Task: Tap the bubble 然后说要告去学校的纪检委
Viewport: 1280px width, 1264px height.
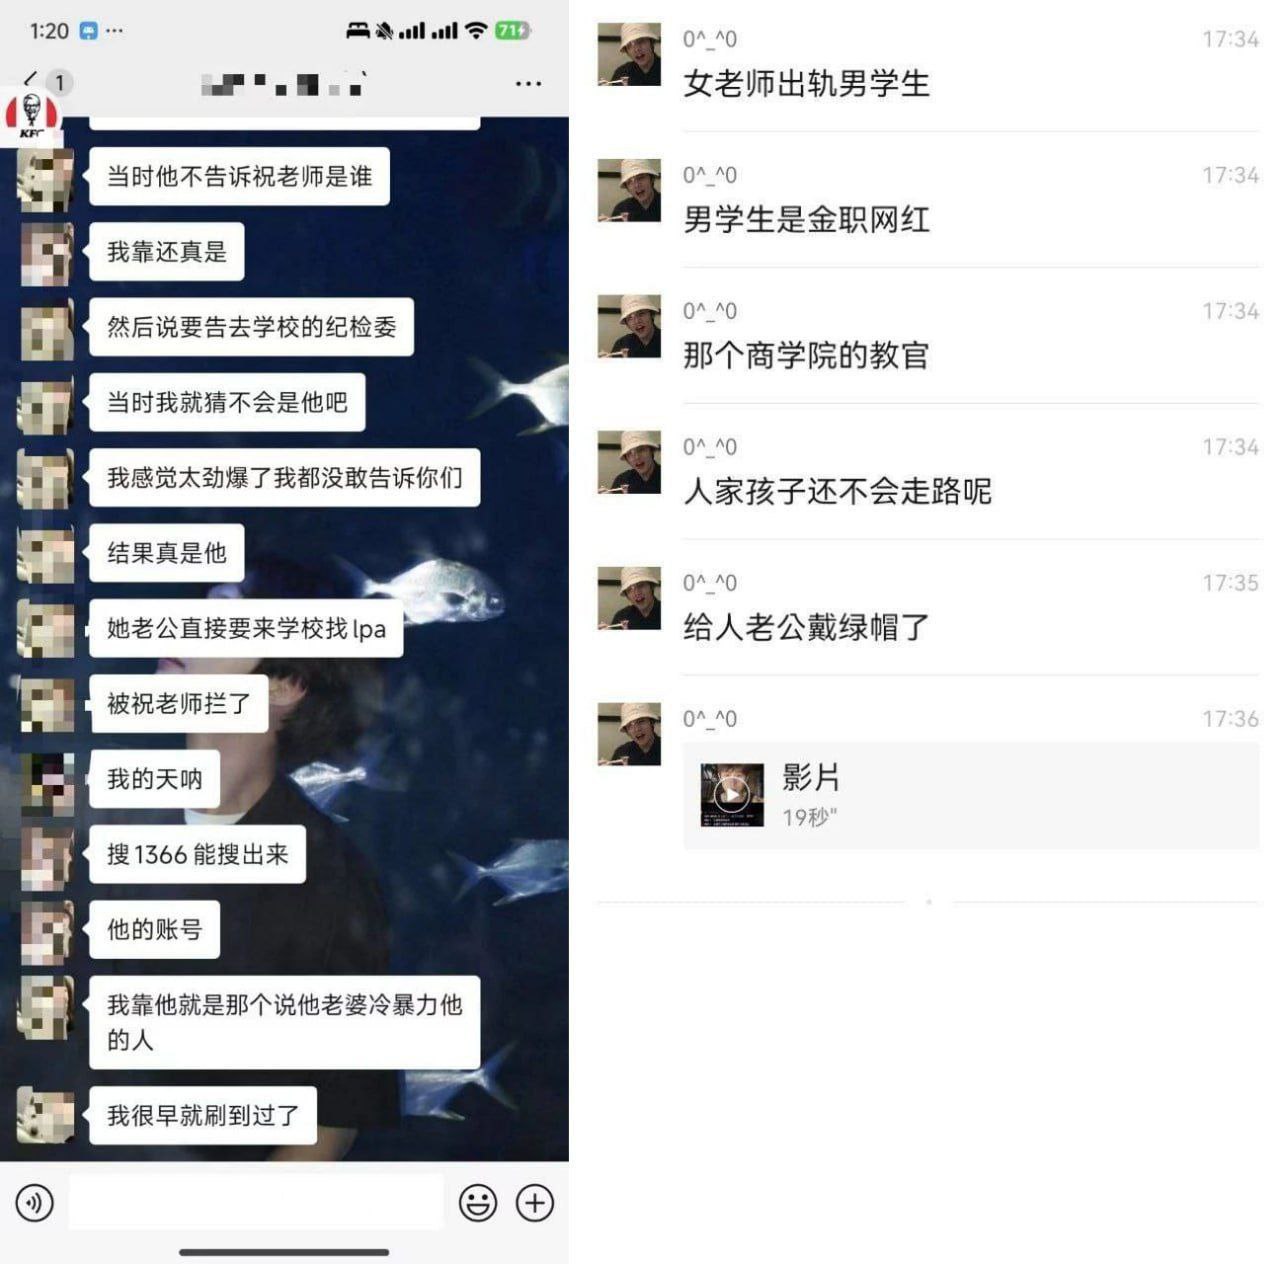Action: [252, 328]
